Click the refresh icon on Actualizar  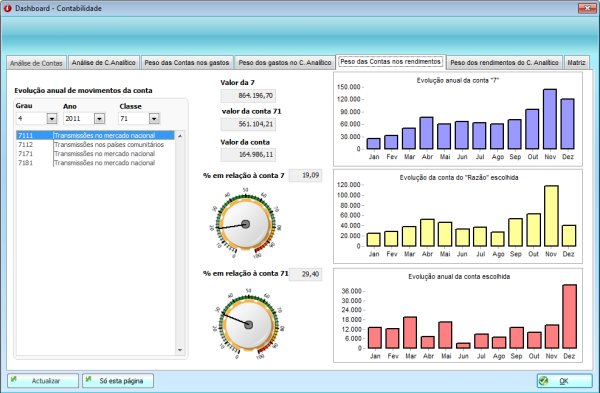(x=14, y=379)
